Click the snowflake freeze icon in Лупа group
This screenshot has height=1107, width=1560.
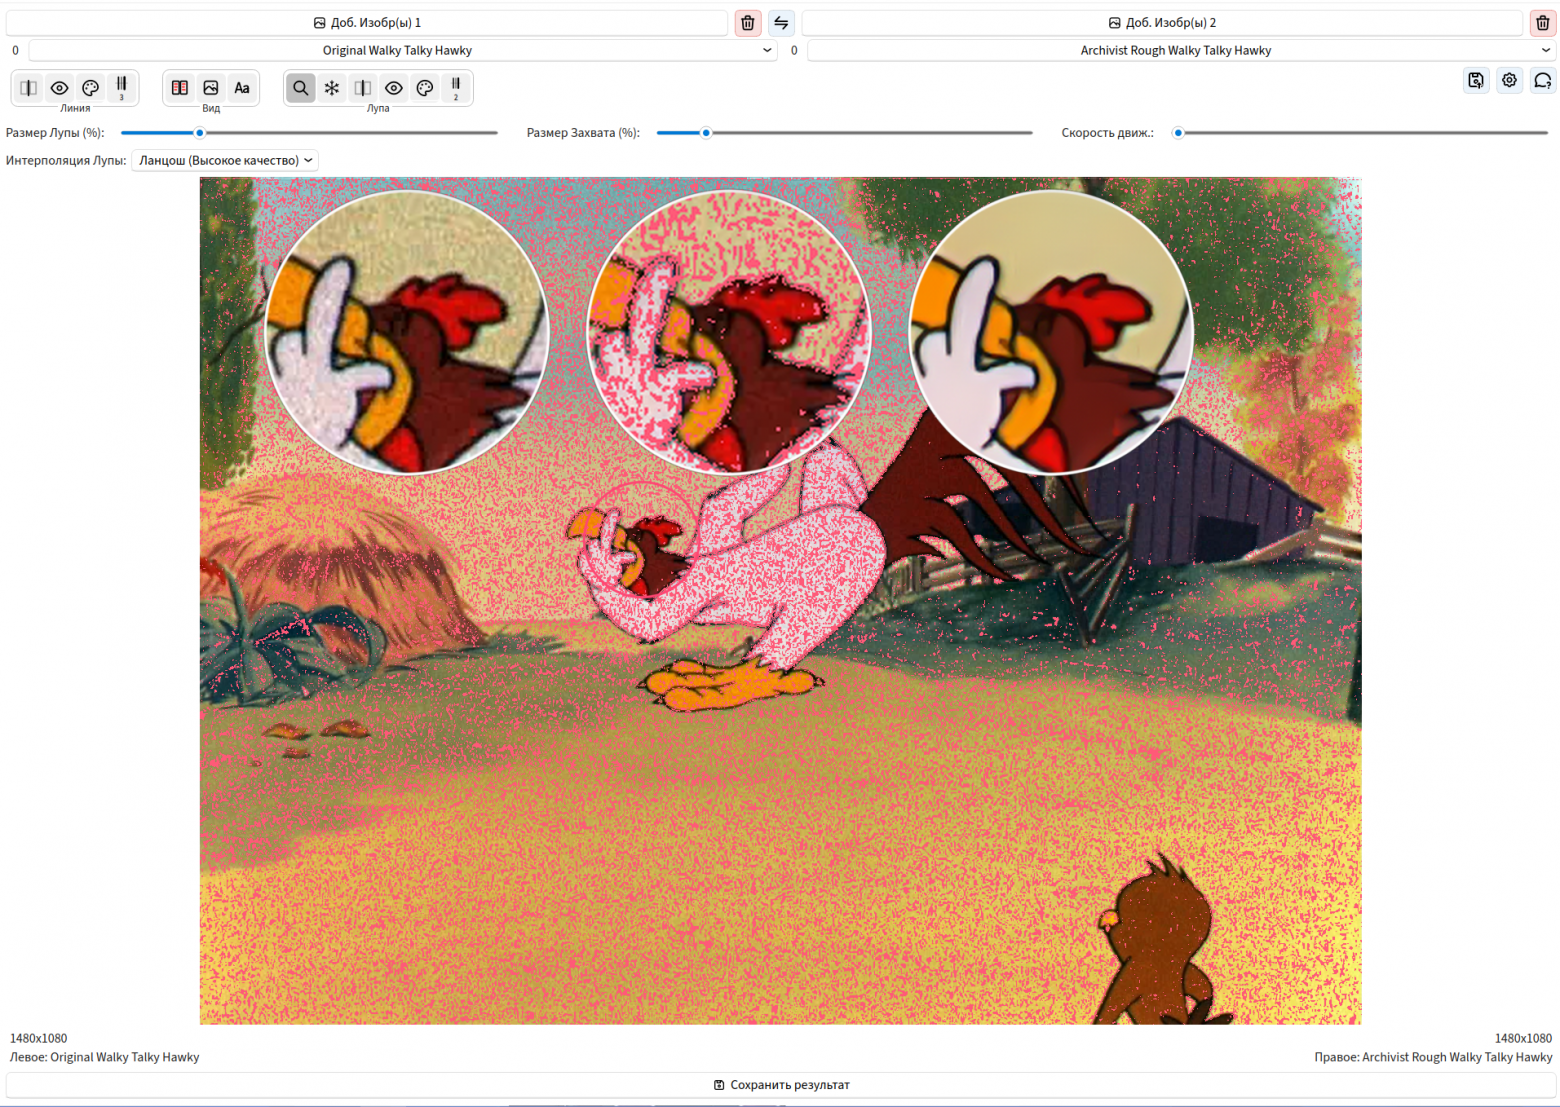tap(332, 88)
